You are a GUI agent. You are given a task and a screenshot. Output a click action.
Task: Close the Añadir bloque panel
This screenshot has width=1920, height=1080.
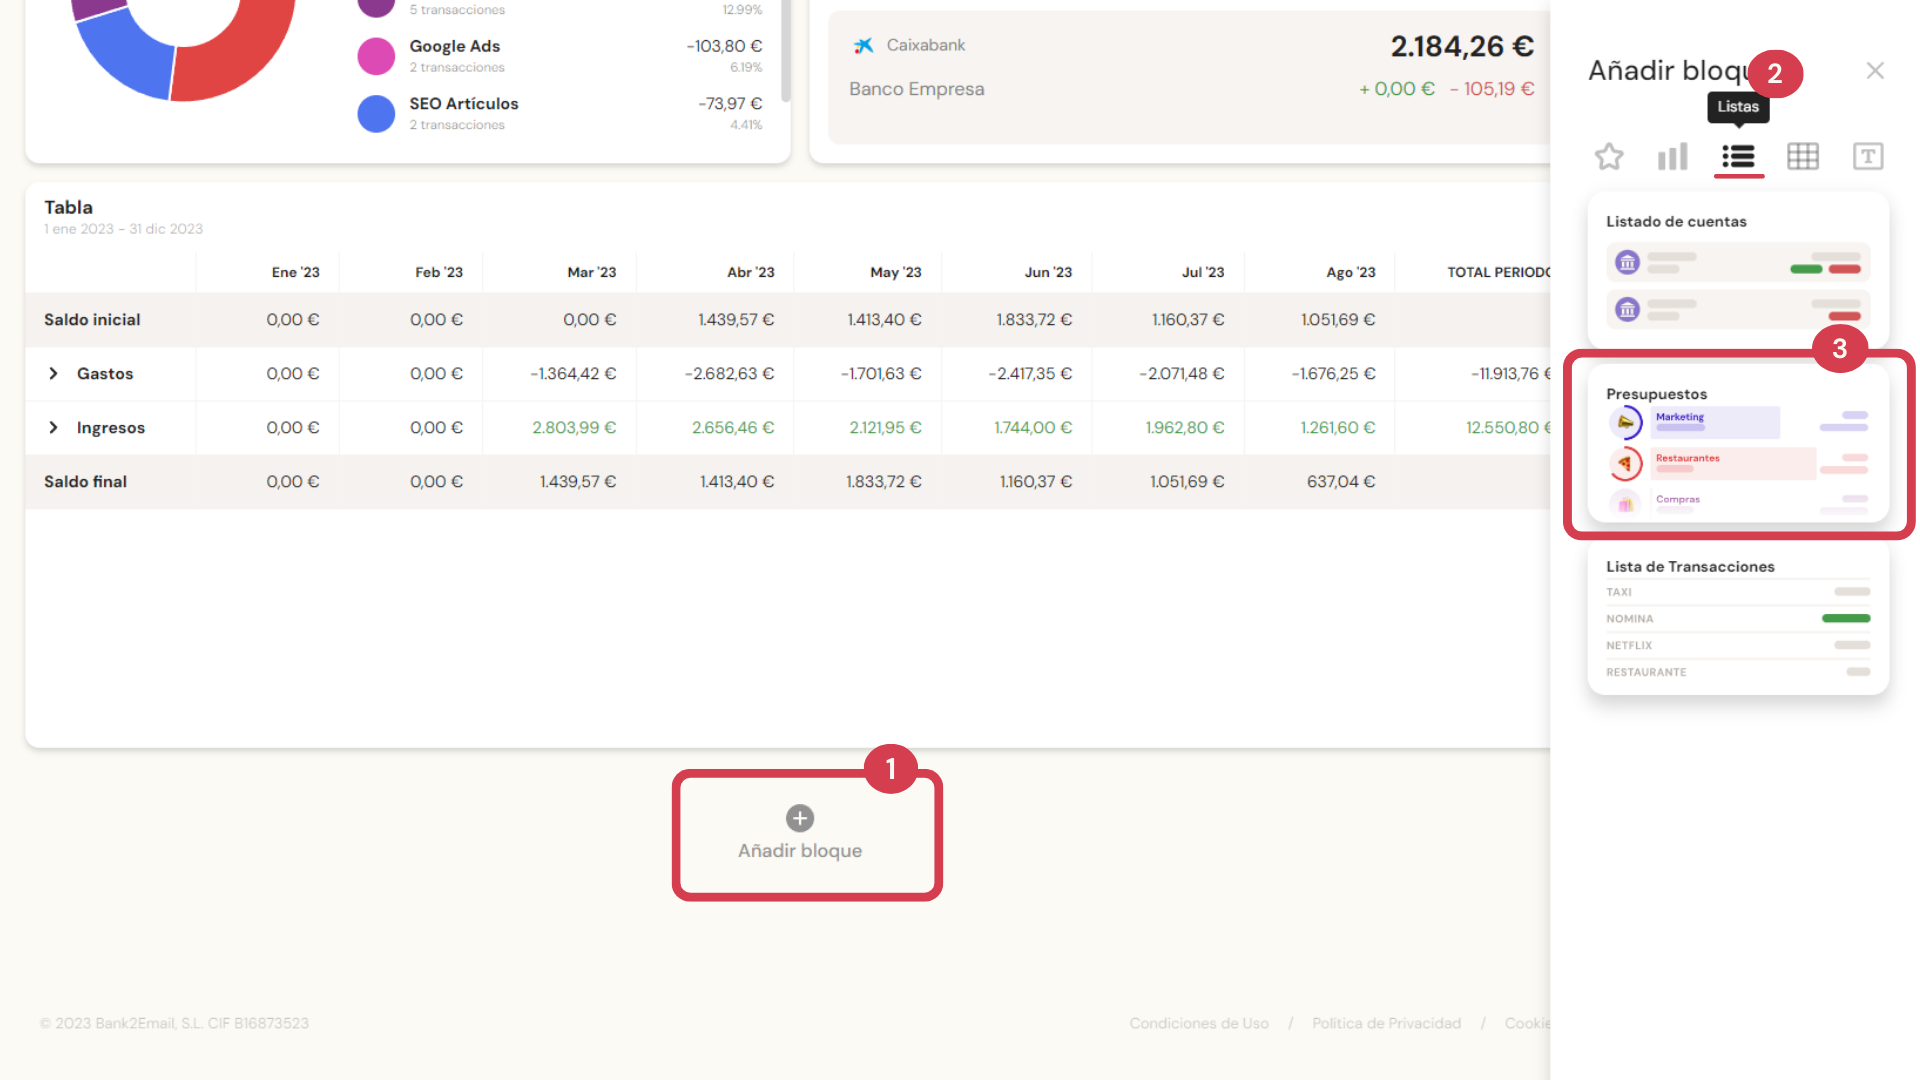click(x=1875, y=71)
